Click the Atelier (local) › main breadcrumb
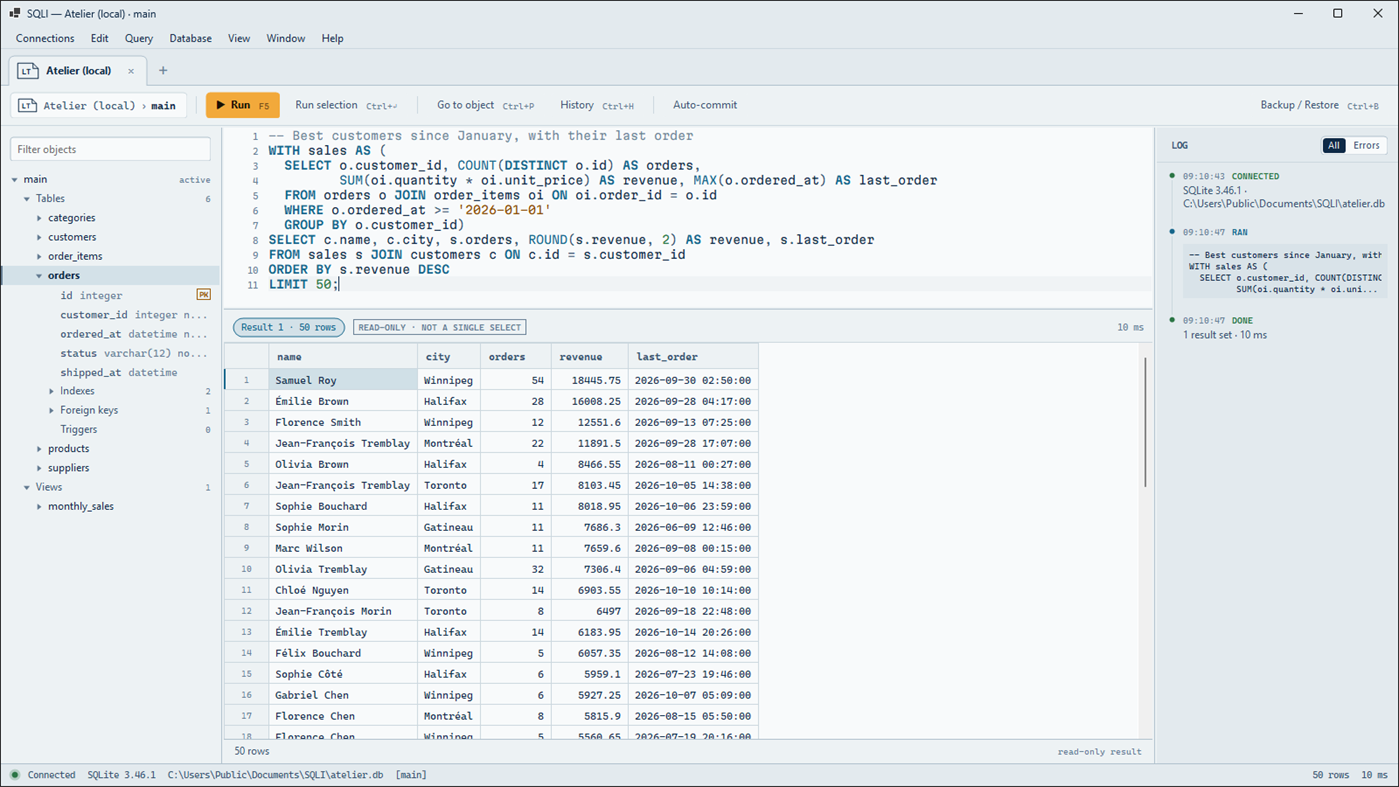The image size is (1399, 787). [x=100, y=105]
